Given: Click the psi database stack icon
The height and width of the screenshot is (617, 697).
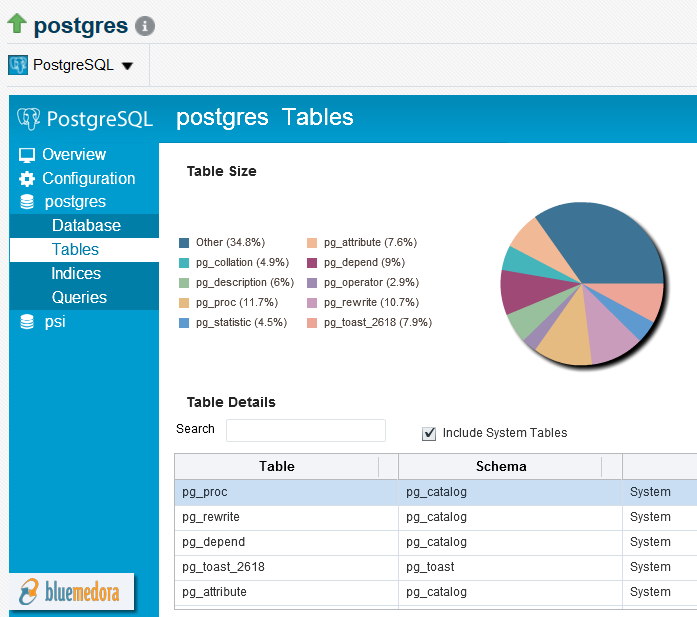Looking at the screenshot, I should [27, 321].
